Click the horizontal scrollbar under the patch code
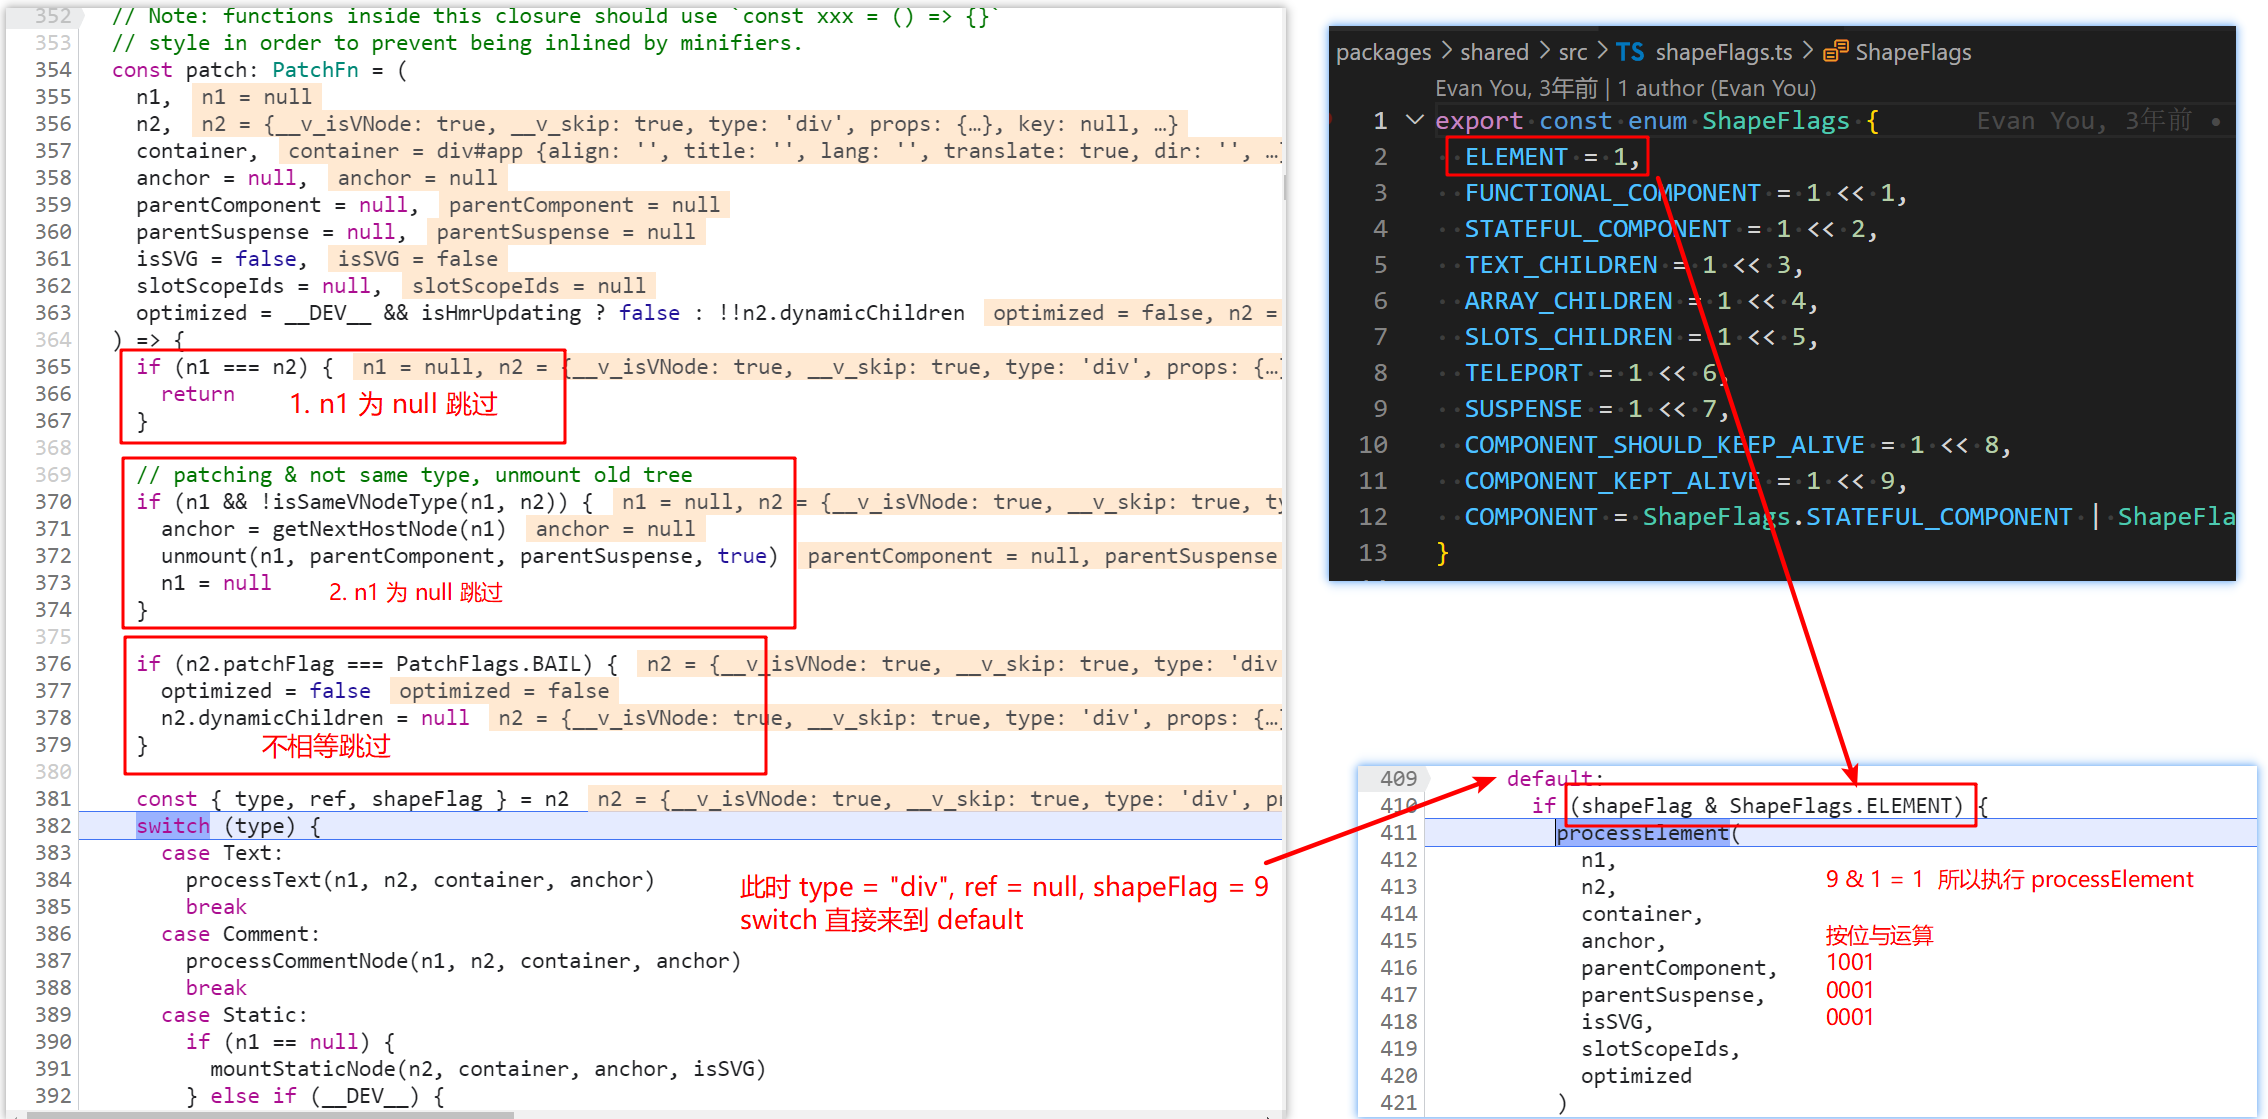This screenshot has width=2268, height=1119. pos(270,1114)
